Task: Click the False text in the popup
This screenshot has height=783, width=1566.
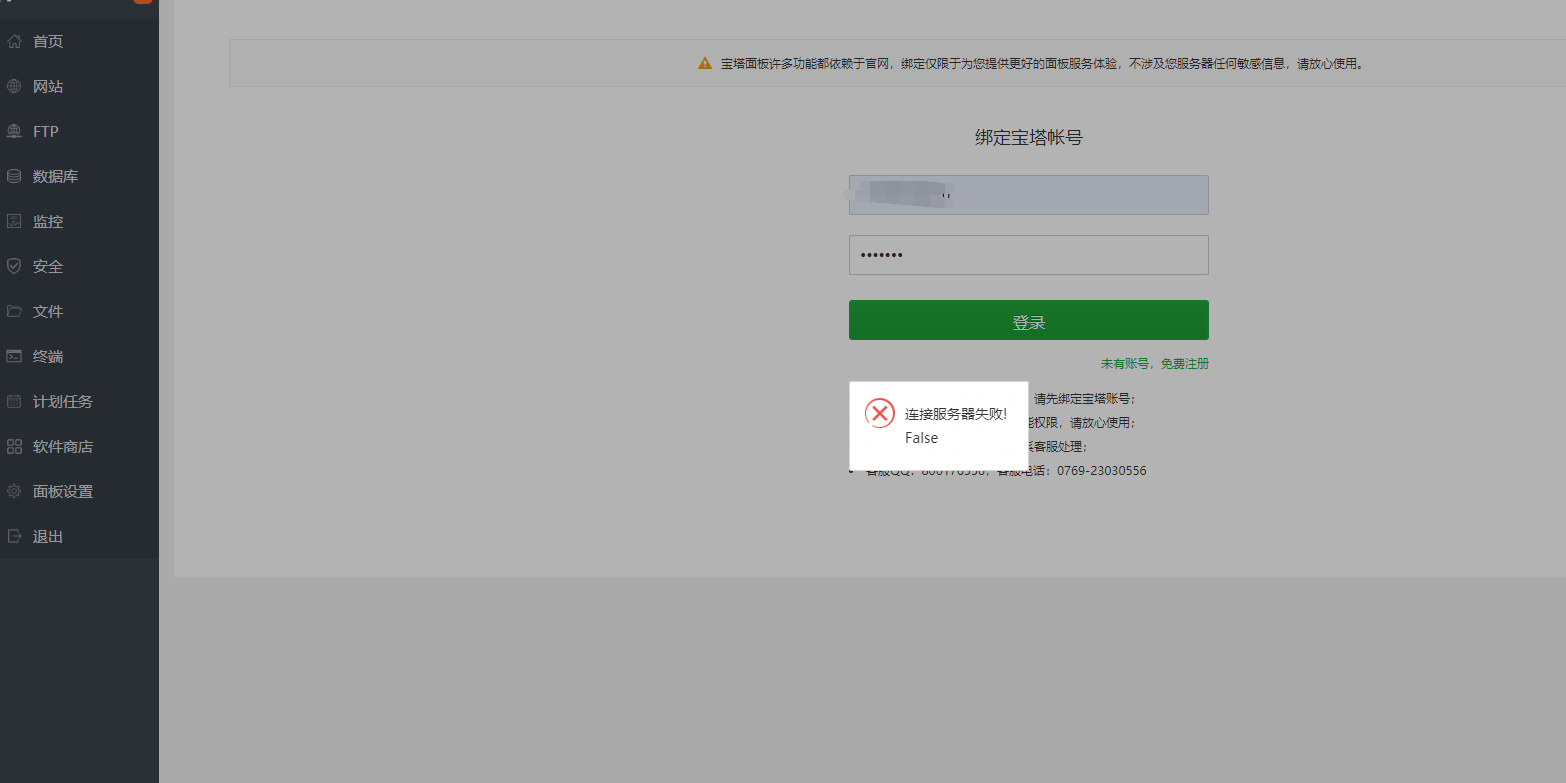Action: (x=922, y=438)
